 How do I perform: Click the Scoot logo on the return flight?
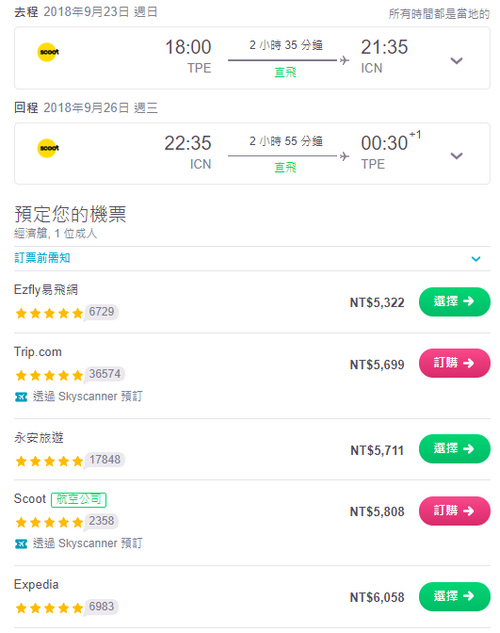click(48, 148)
